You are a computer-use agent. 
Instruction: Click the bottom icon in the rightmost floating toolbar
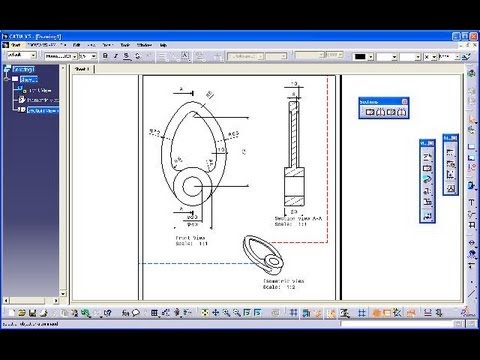click(451, 188)
